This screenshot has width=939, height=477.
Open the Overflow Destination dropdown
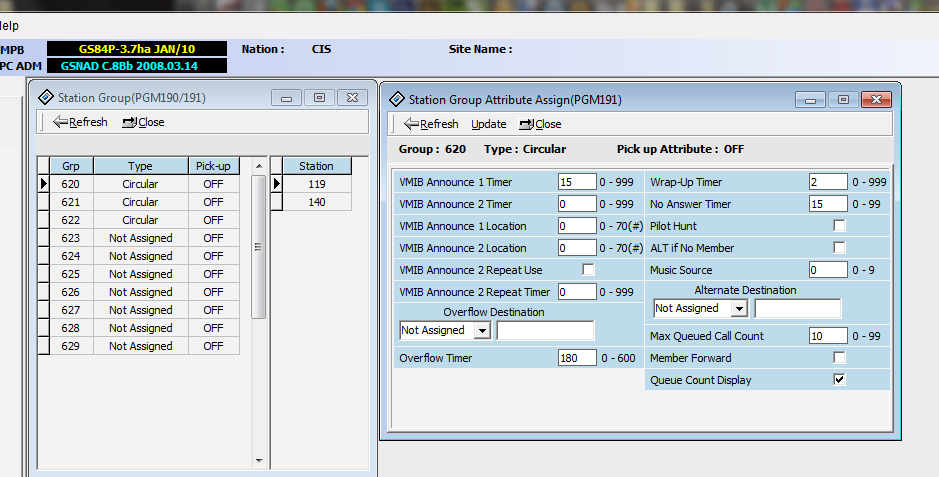[482, 330]
